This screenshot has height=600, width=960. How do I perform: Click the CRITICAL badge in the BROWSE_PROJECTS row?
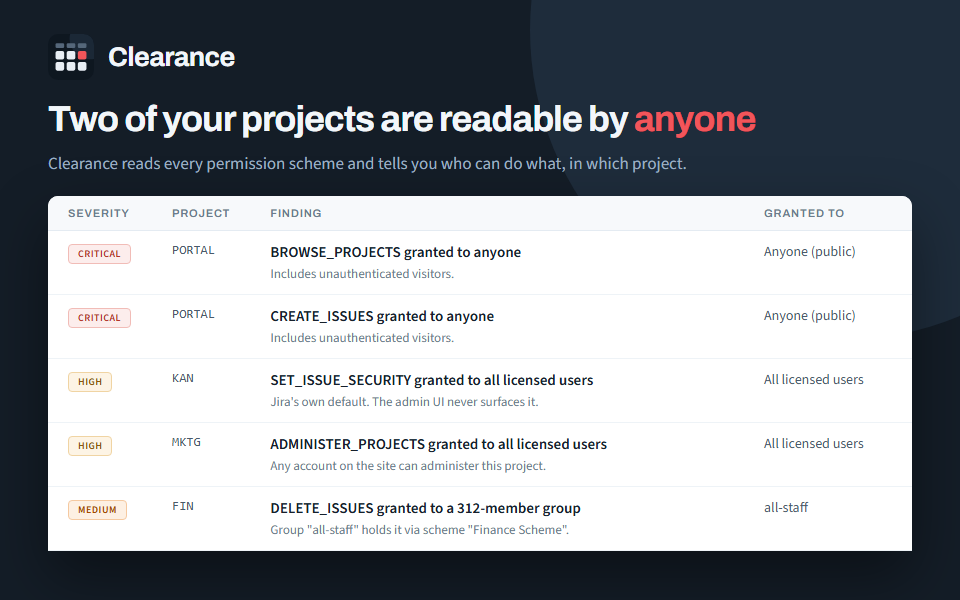99,254
